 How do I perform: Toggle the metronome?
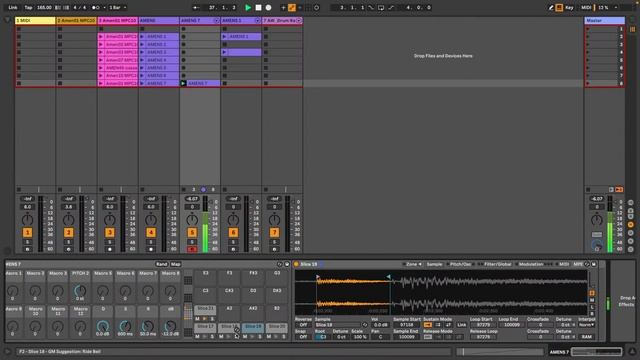(x=96, y=7)
